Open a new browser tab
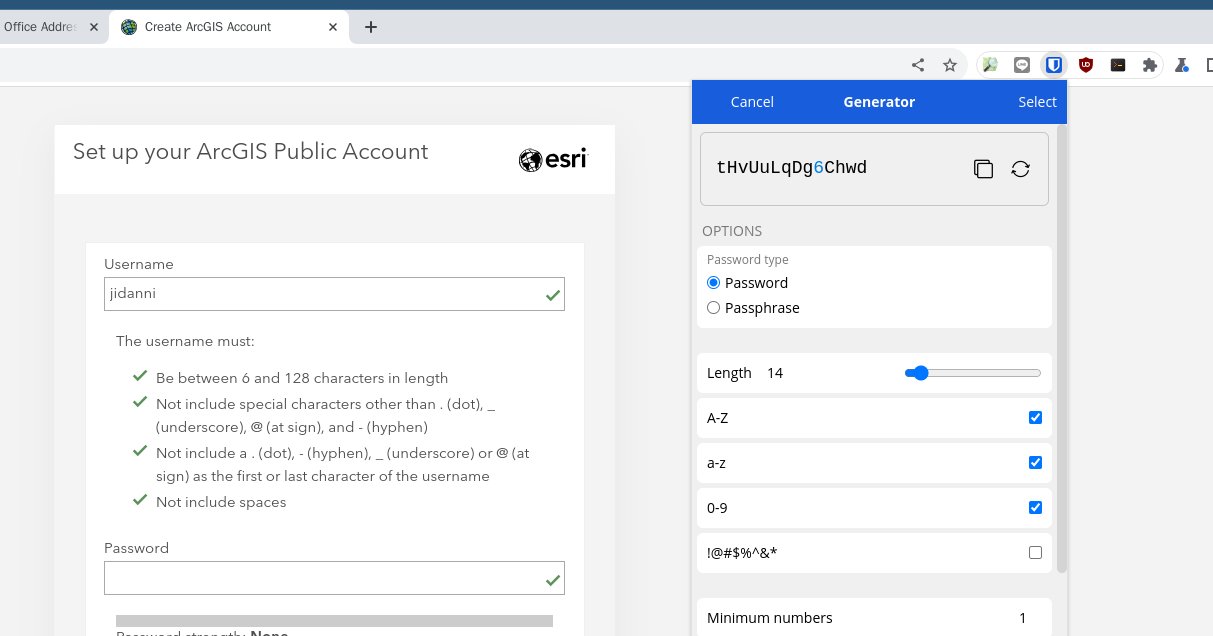The height and width of the screenshot is (636, 1213). (371, 27)
